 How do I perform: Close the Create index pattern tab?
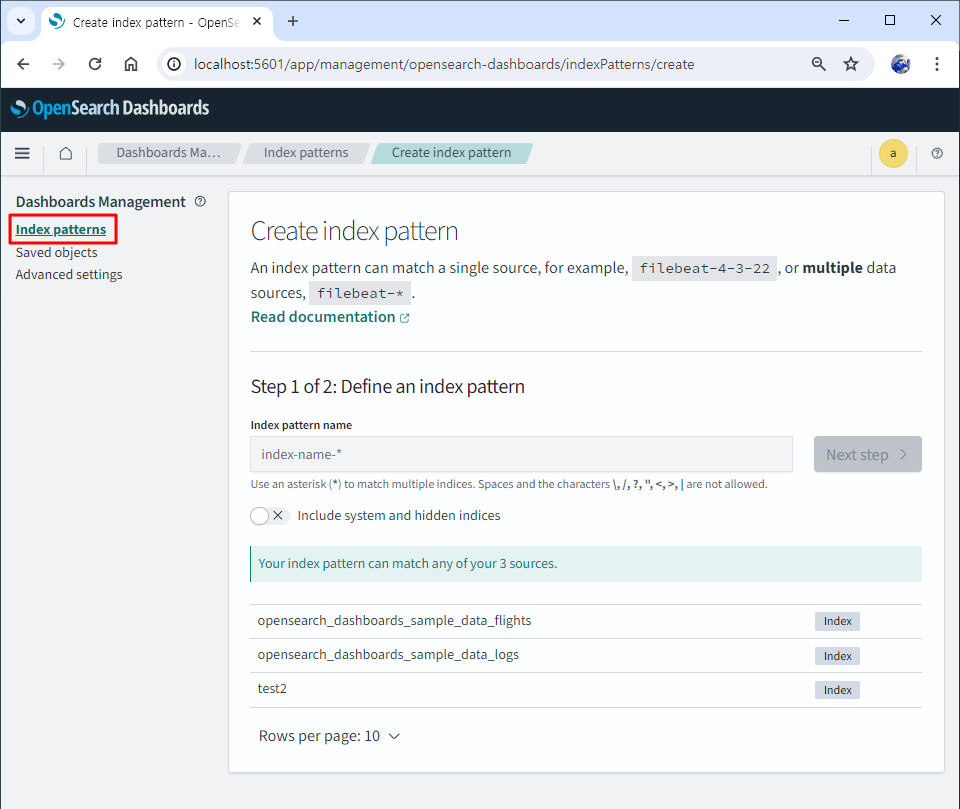click(257, 21)
